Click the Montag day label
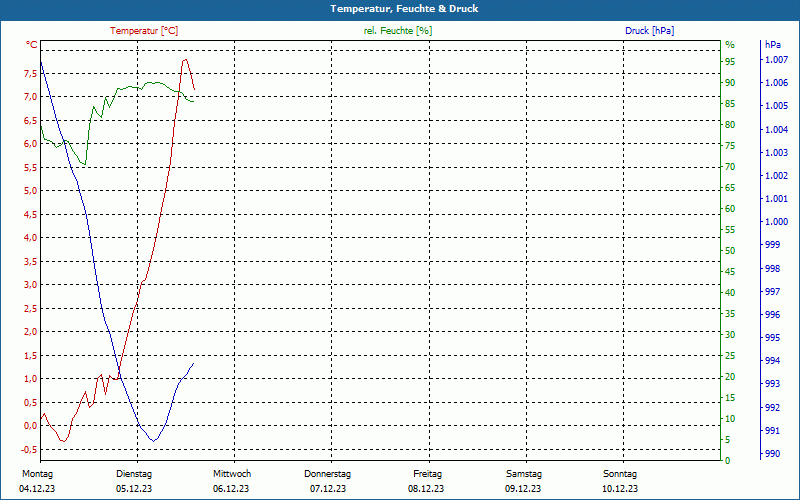The width and height of the screenshot is (800, 500). (37, 474)
